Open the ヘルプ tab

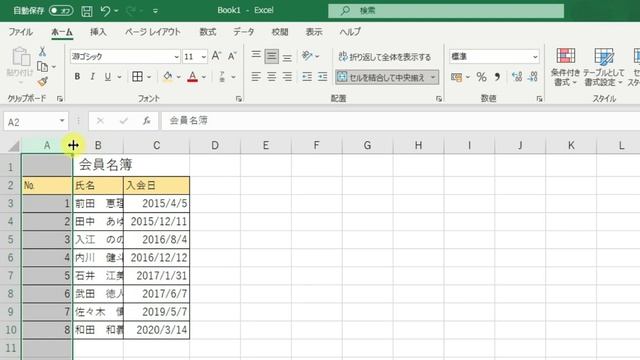(350, 32)
